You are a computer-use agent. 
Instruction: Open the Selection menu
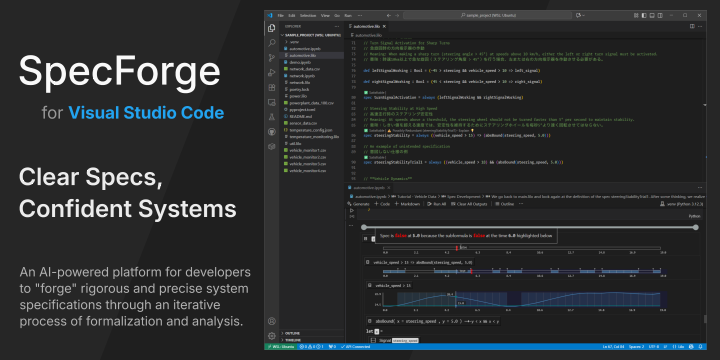coord(308,15)
